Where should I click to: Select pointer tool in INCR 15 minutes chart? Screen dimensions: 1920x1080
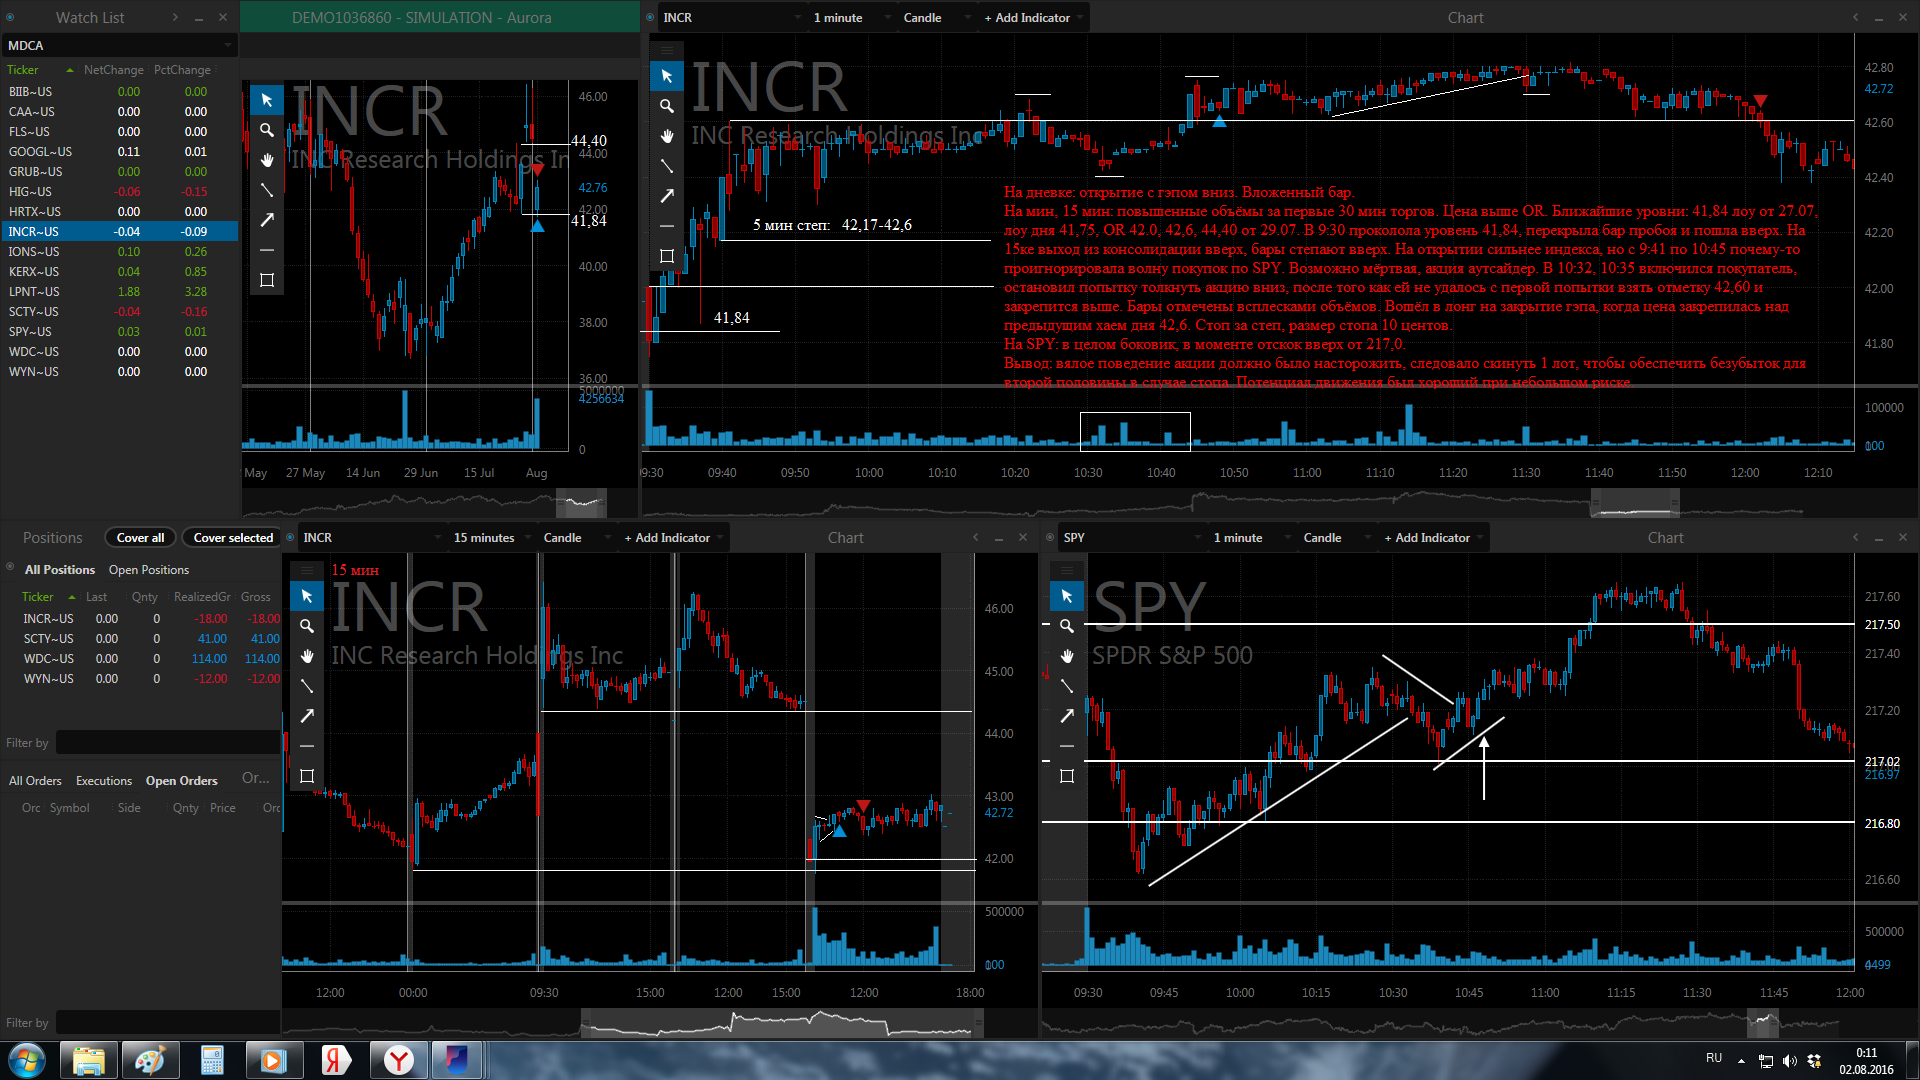click(x=307, y=596)
